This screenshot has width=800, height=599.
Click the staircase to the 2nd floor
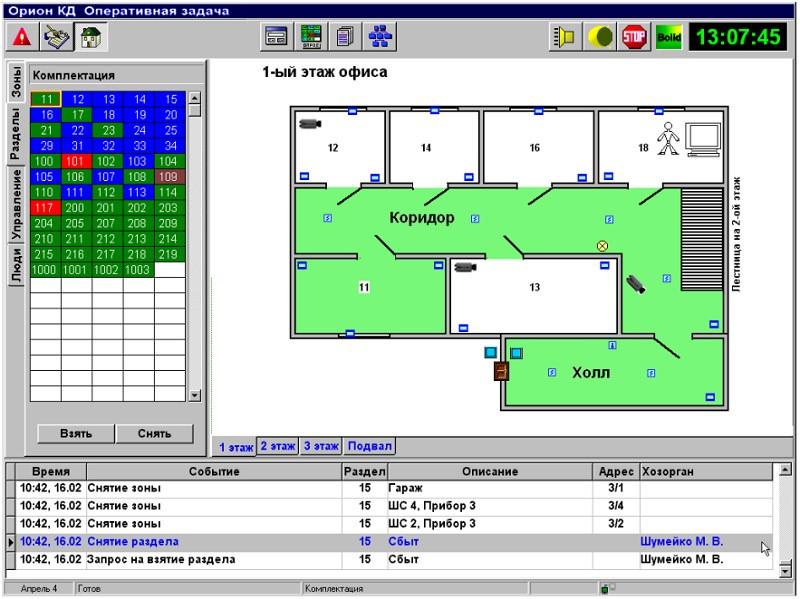click(x=703, y=239)
